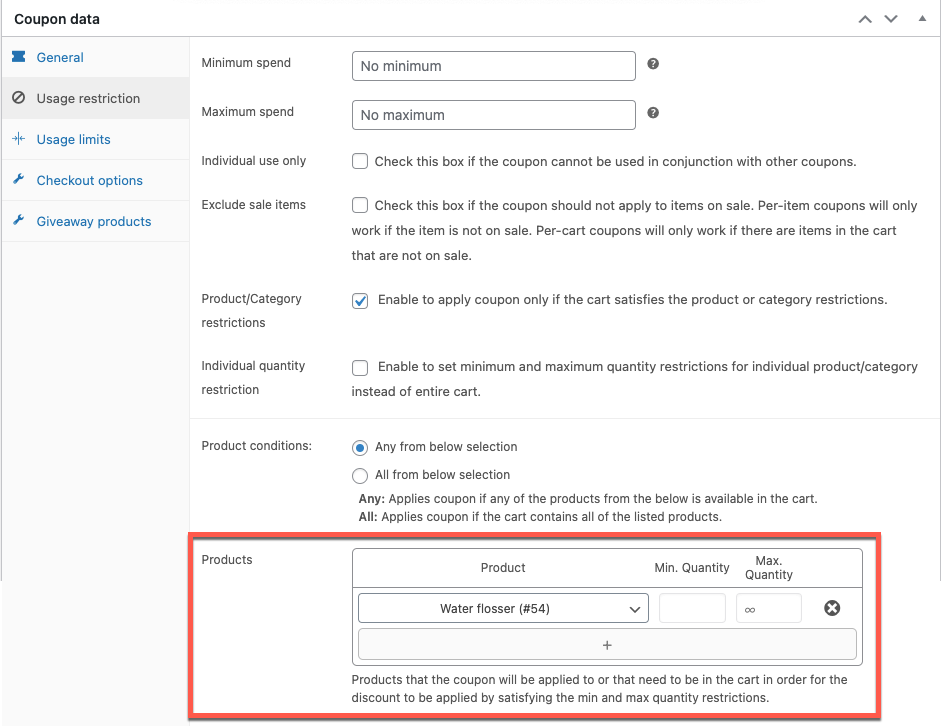Image resolution: width=941 pixels, height=726 pixels.
Task: Click the Individual use only label
Action: coord(253,161)
